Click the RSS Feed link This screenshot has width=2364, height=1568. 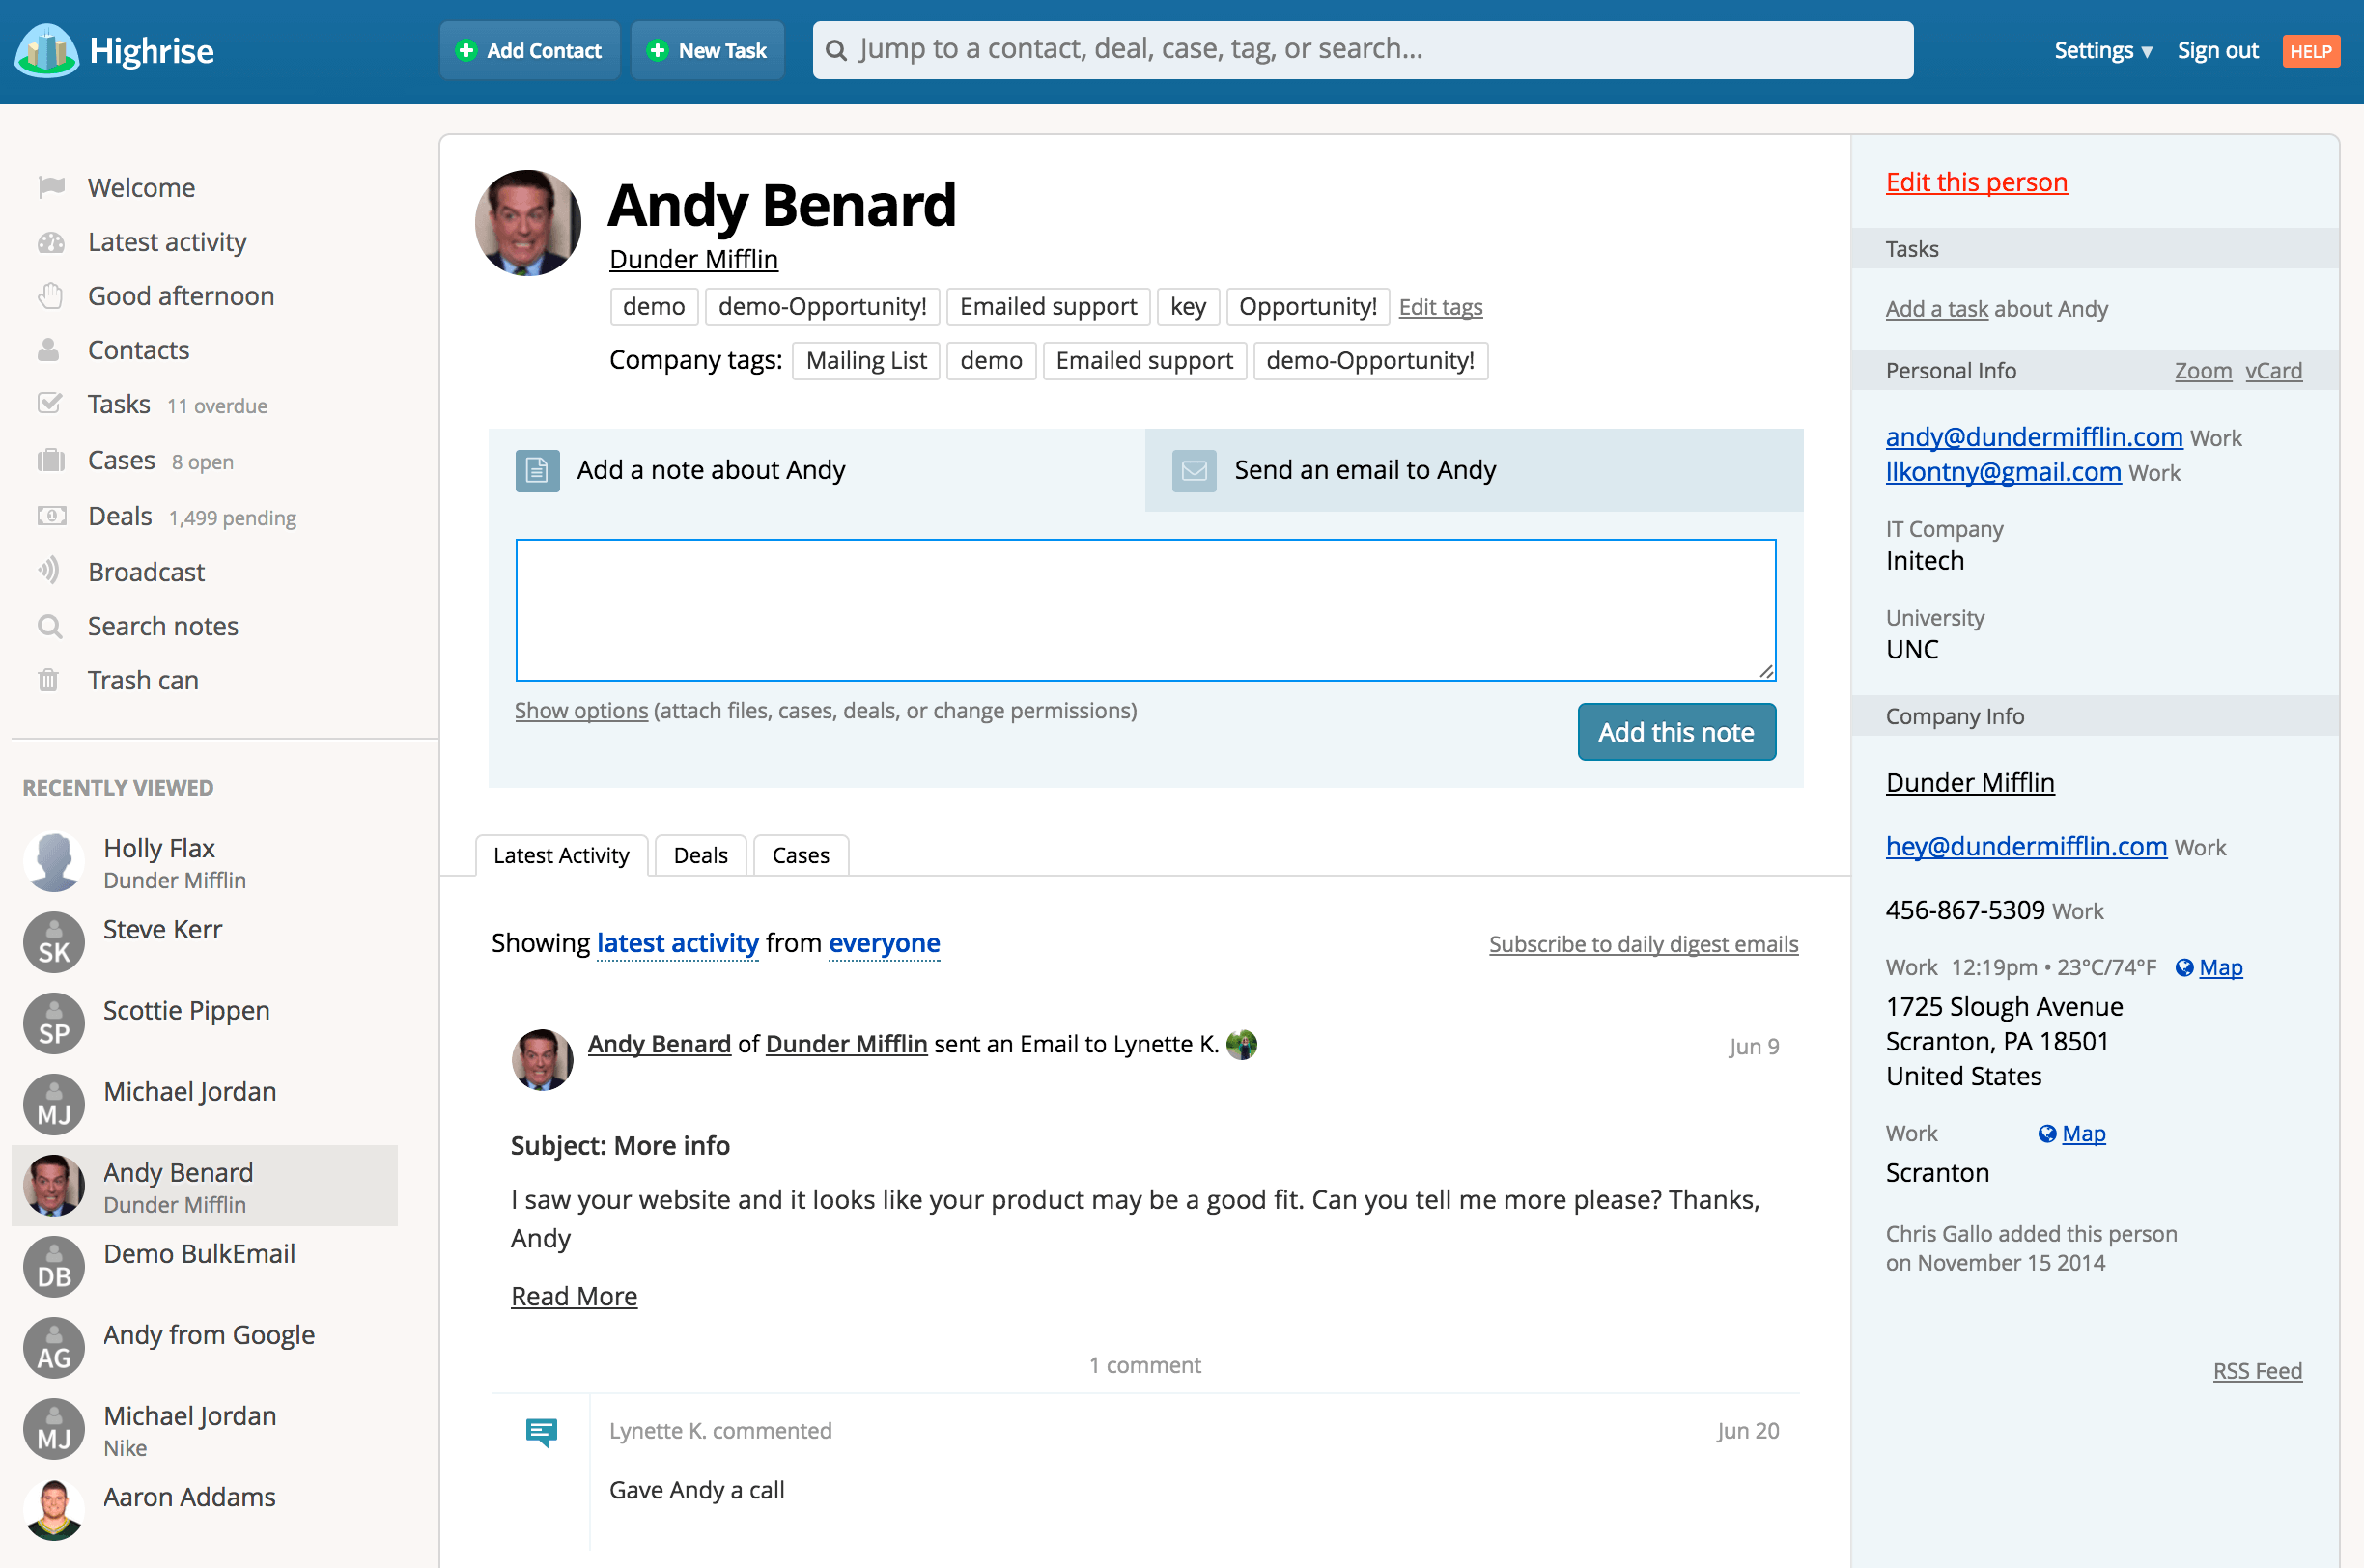coord(2257,1370)
